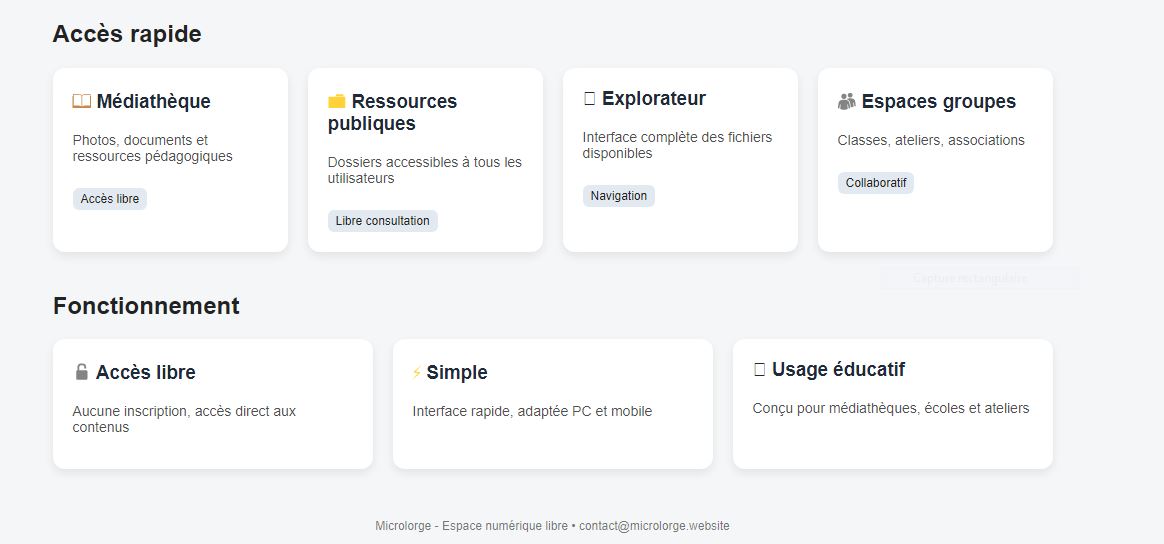This screenshot has width=1164, height=544.
Task: Click the open book icon beside Médiathèque
Action: point(82,101)
